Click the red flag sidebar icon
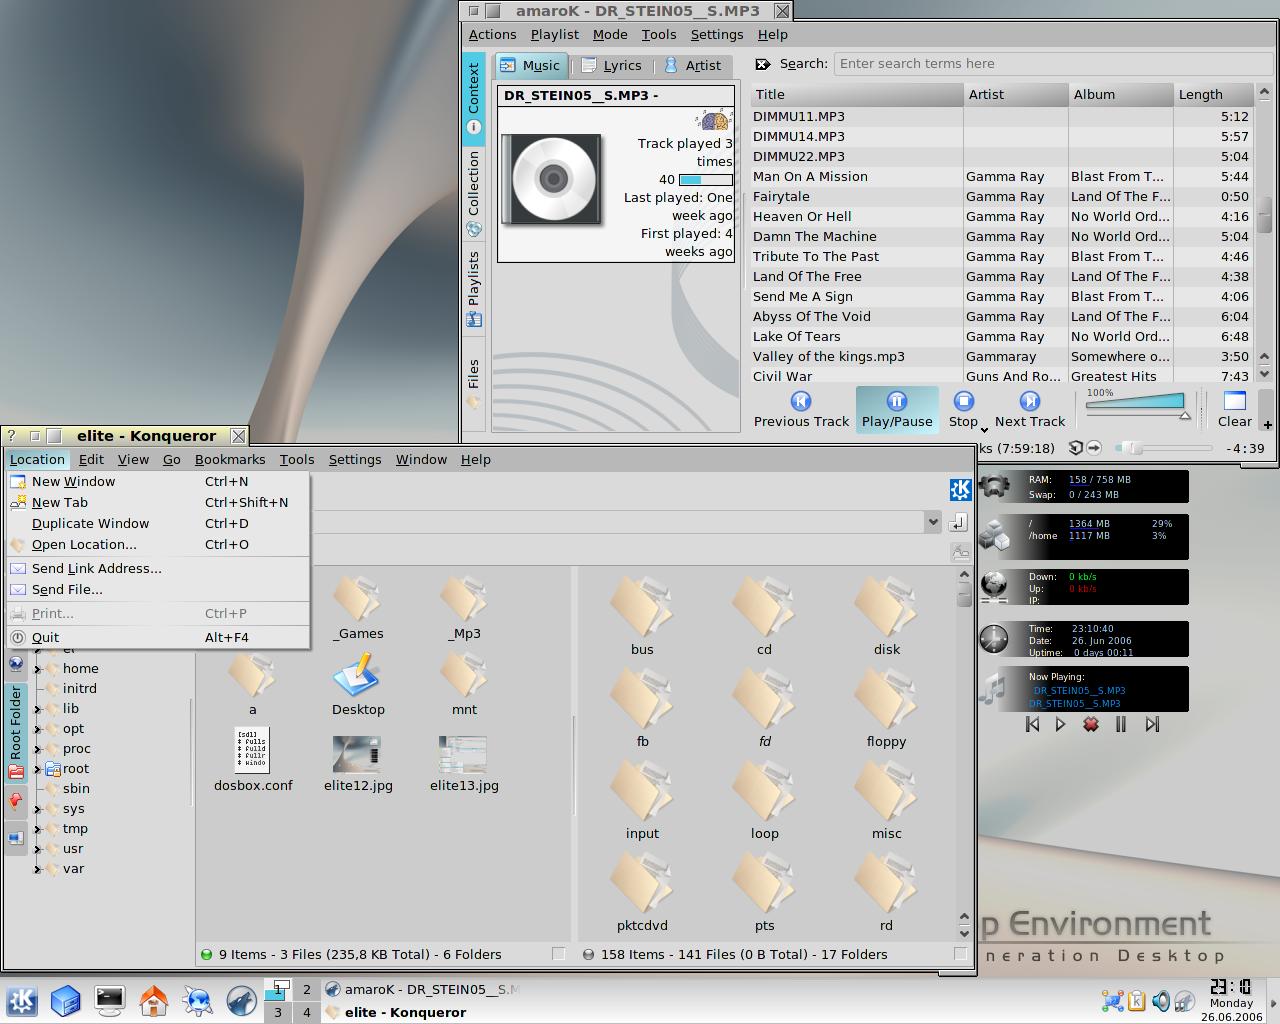 (x=16, y=800)
